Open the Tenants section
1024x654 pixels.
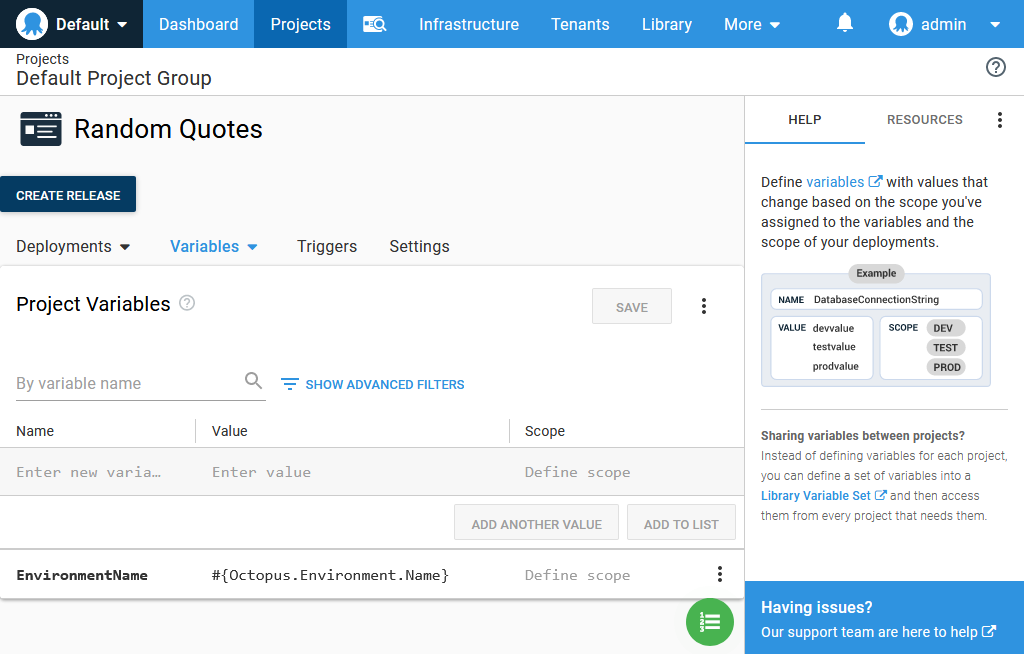580,24
